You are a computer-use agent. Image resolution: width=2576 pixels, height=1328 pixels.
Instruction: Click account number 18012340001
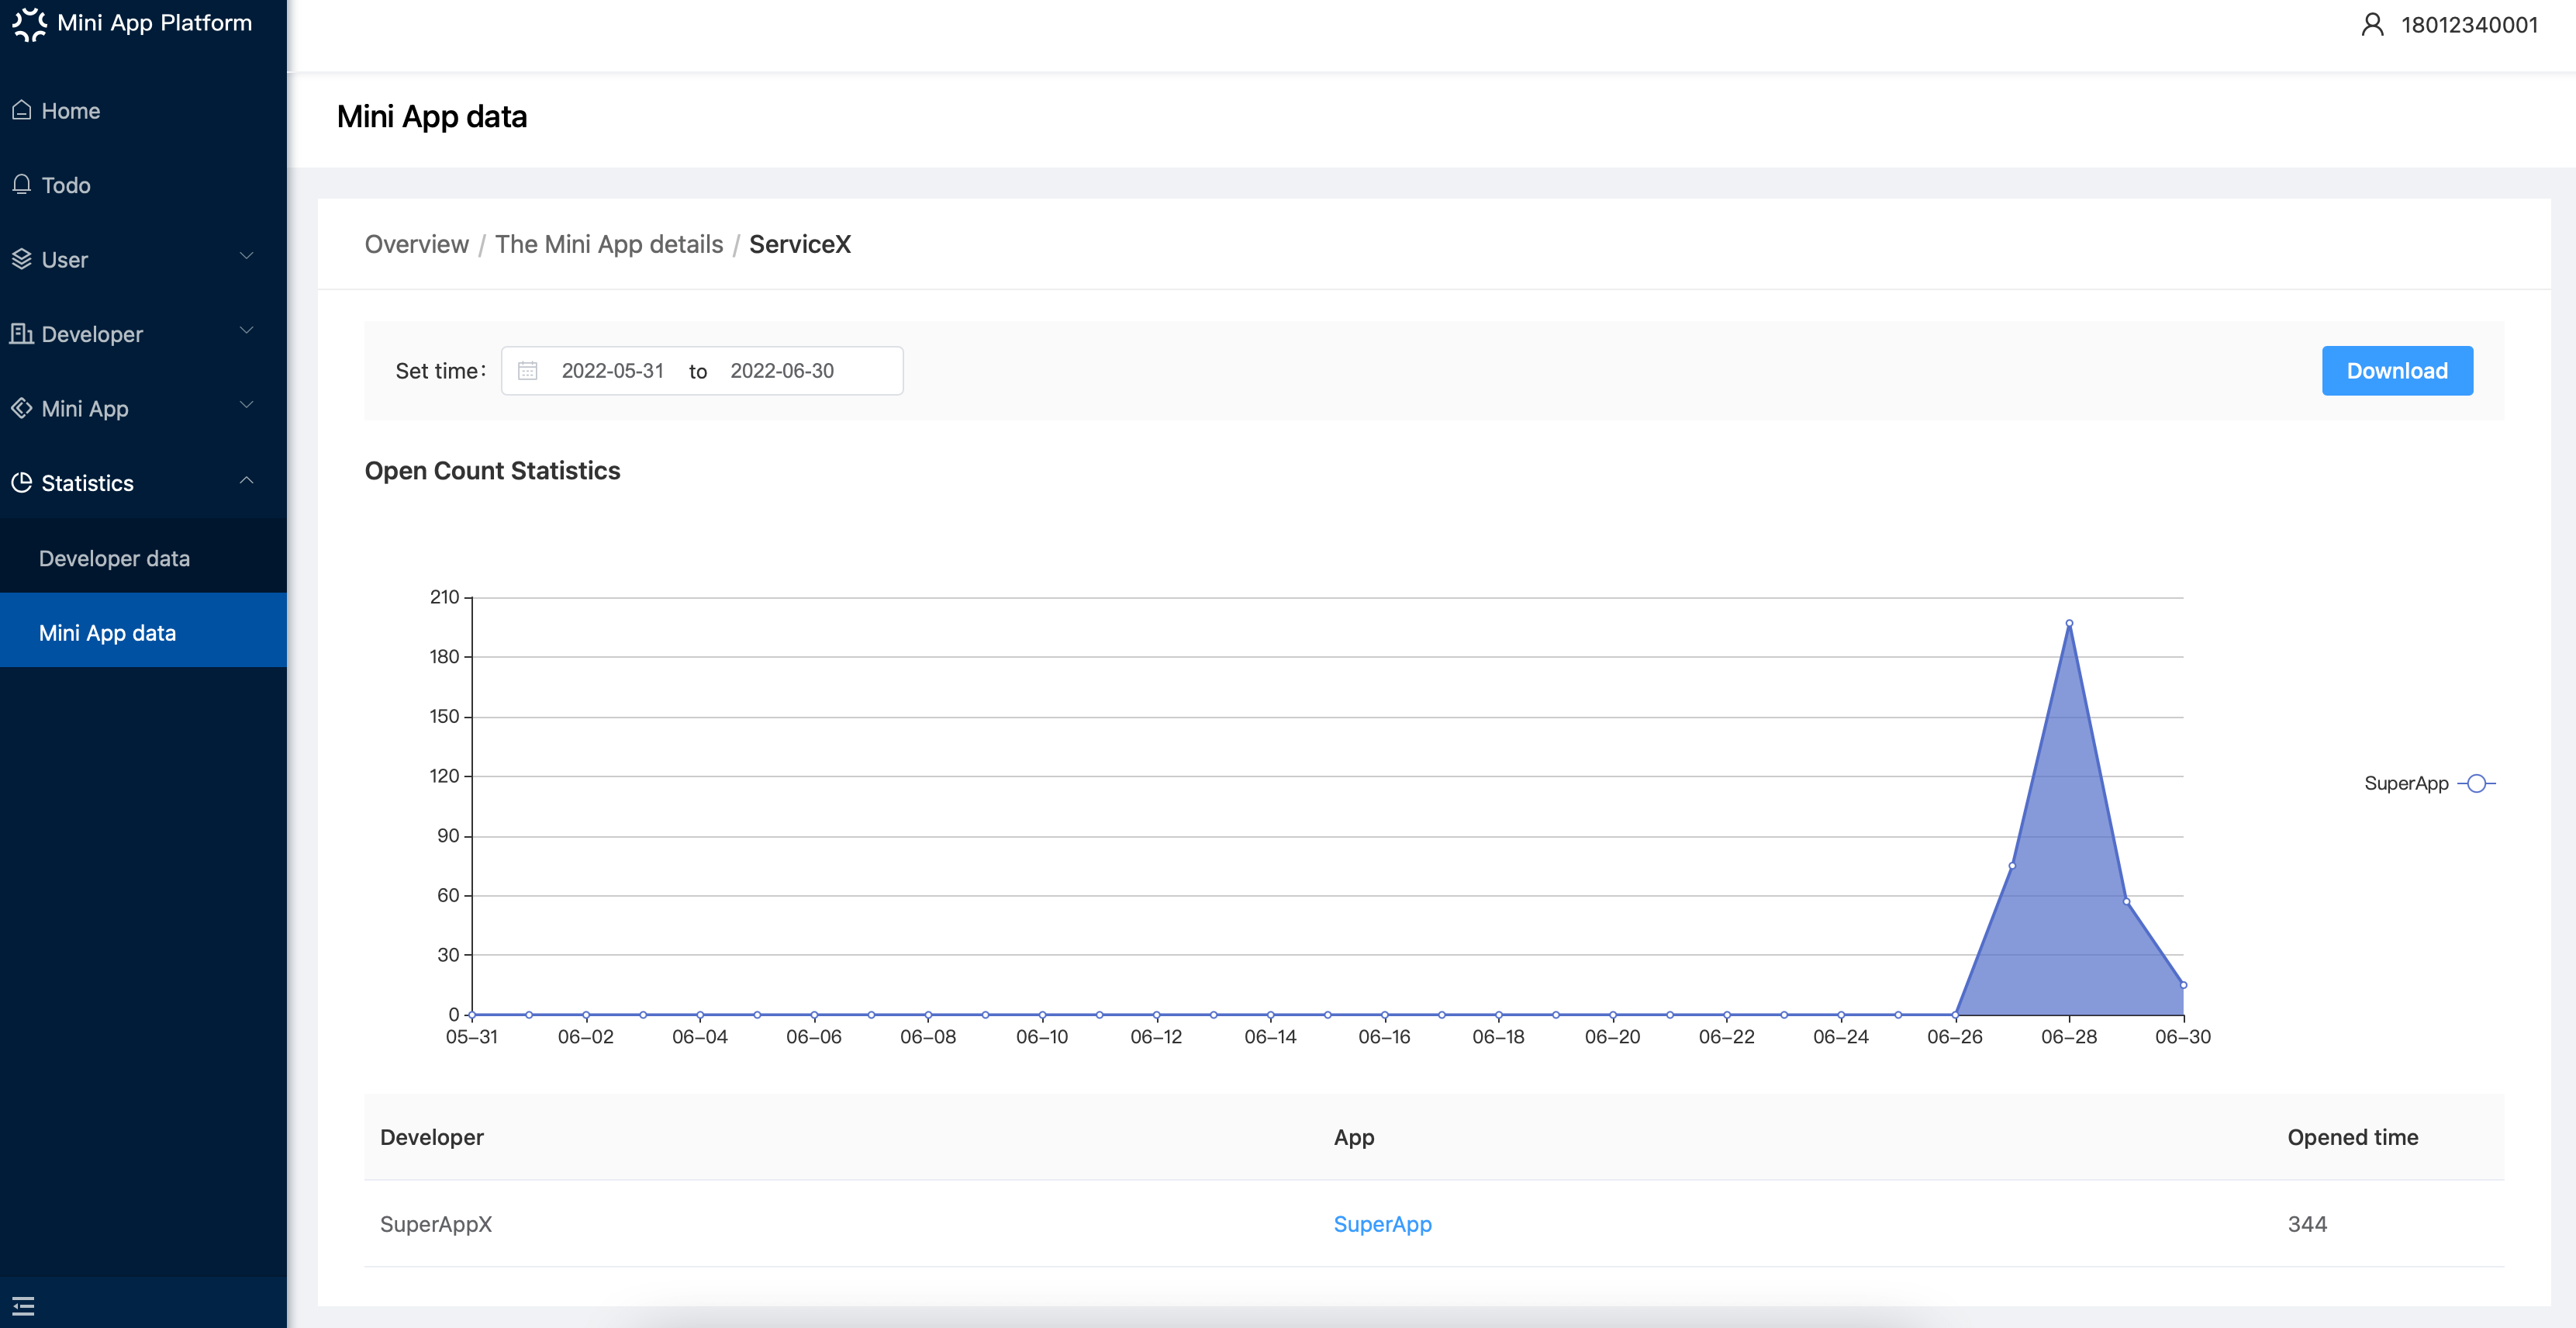[2469, 25]
